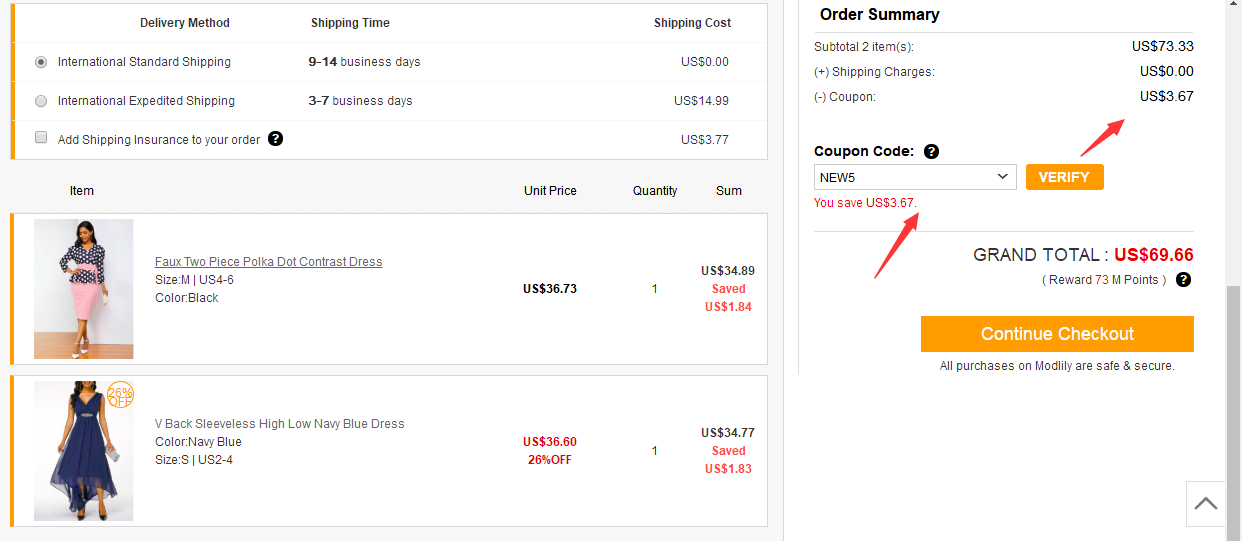The image size is (1242, 541).
Task: Click the Coupon Code help icon
Action: pyautogui.click(x=931, y=152)
